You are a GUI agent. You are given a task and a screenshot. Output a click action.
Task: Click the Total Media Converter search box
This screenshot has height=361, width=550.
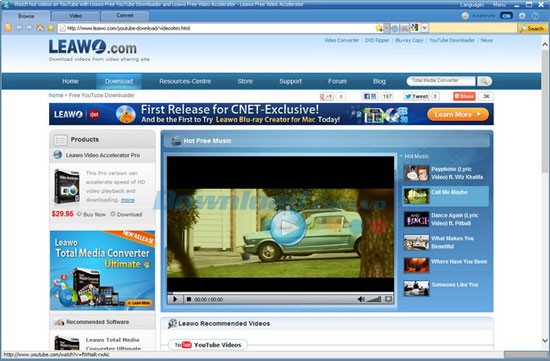click(x=441, y=81)
